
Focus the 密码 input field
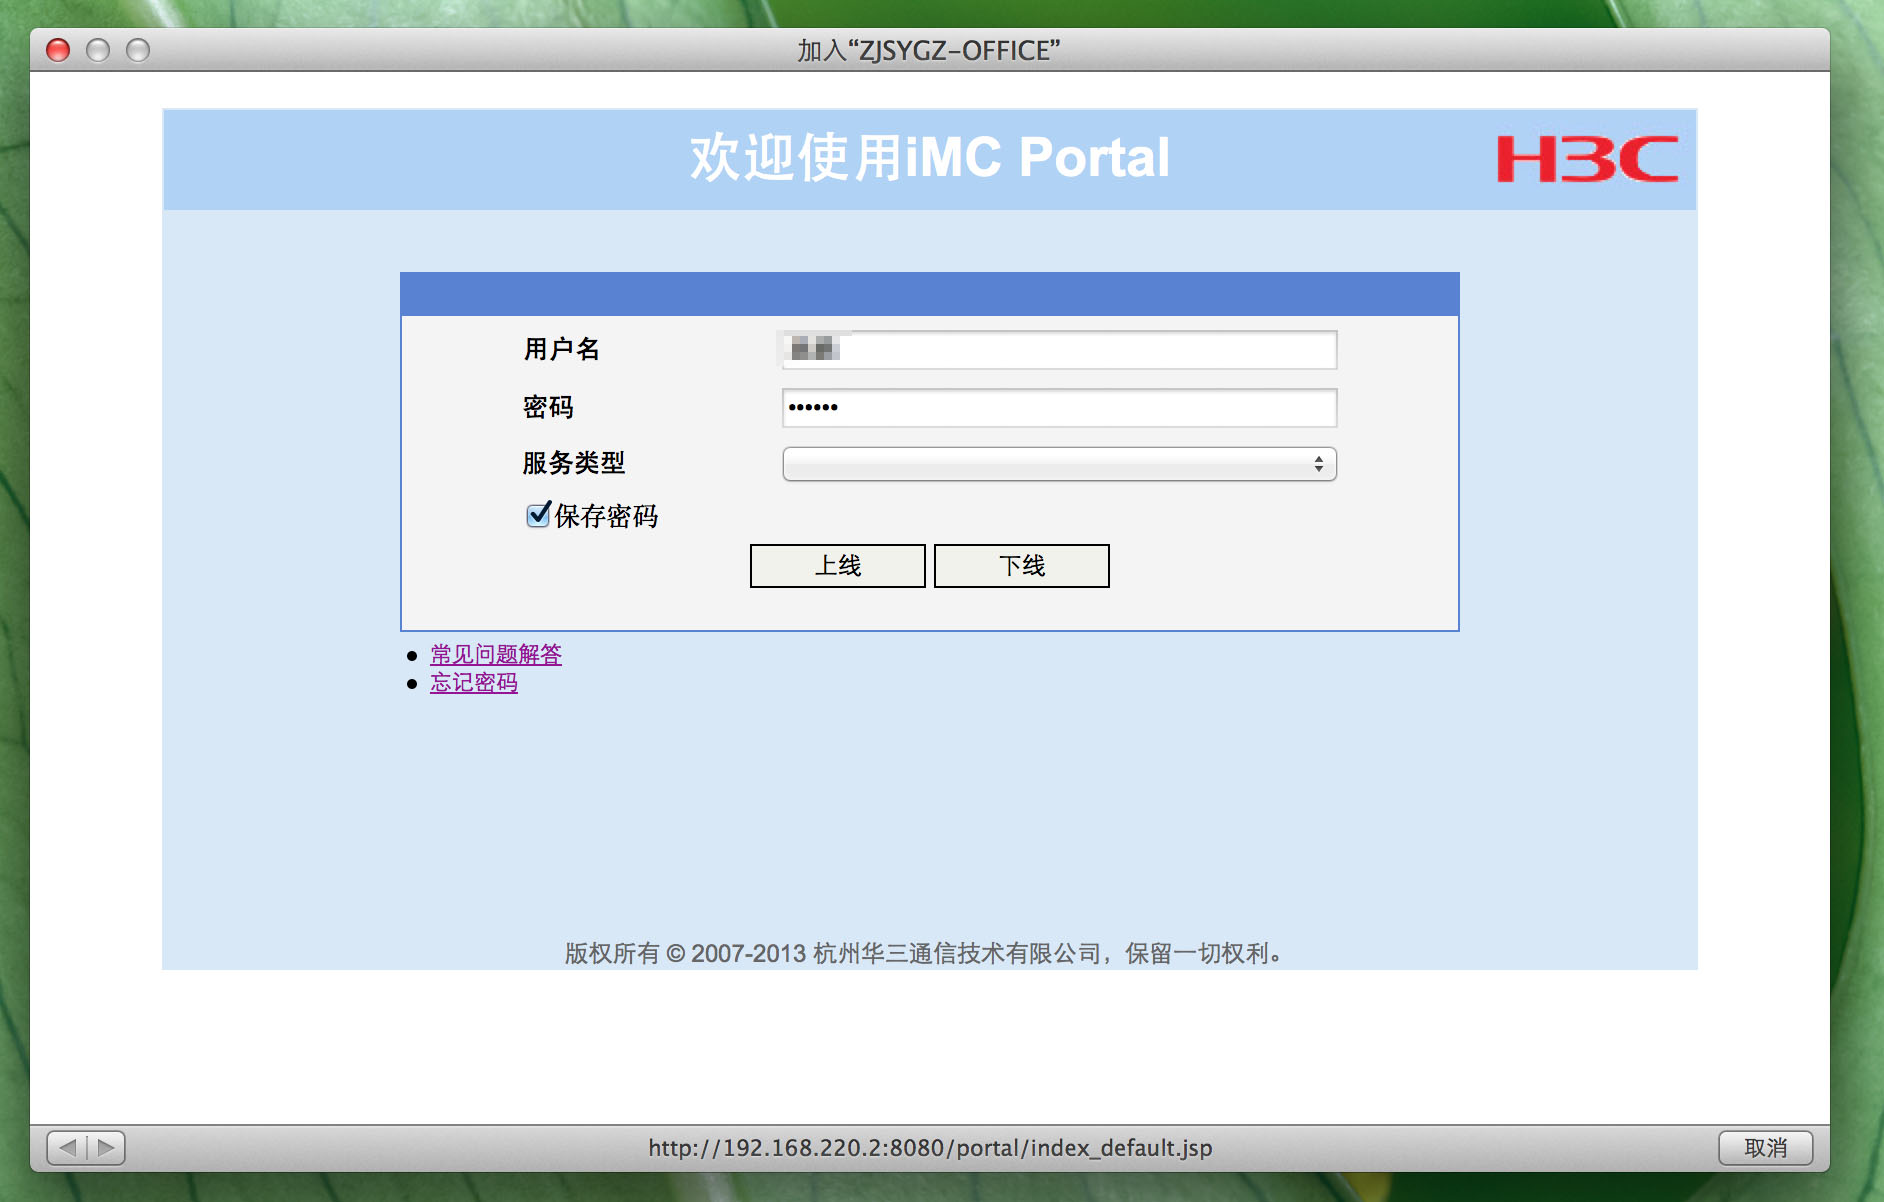coord(1059,408)
